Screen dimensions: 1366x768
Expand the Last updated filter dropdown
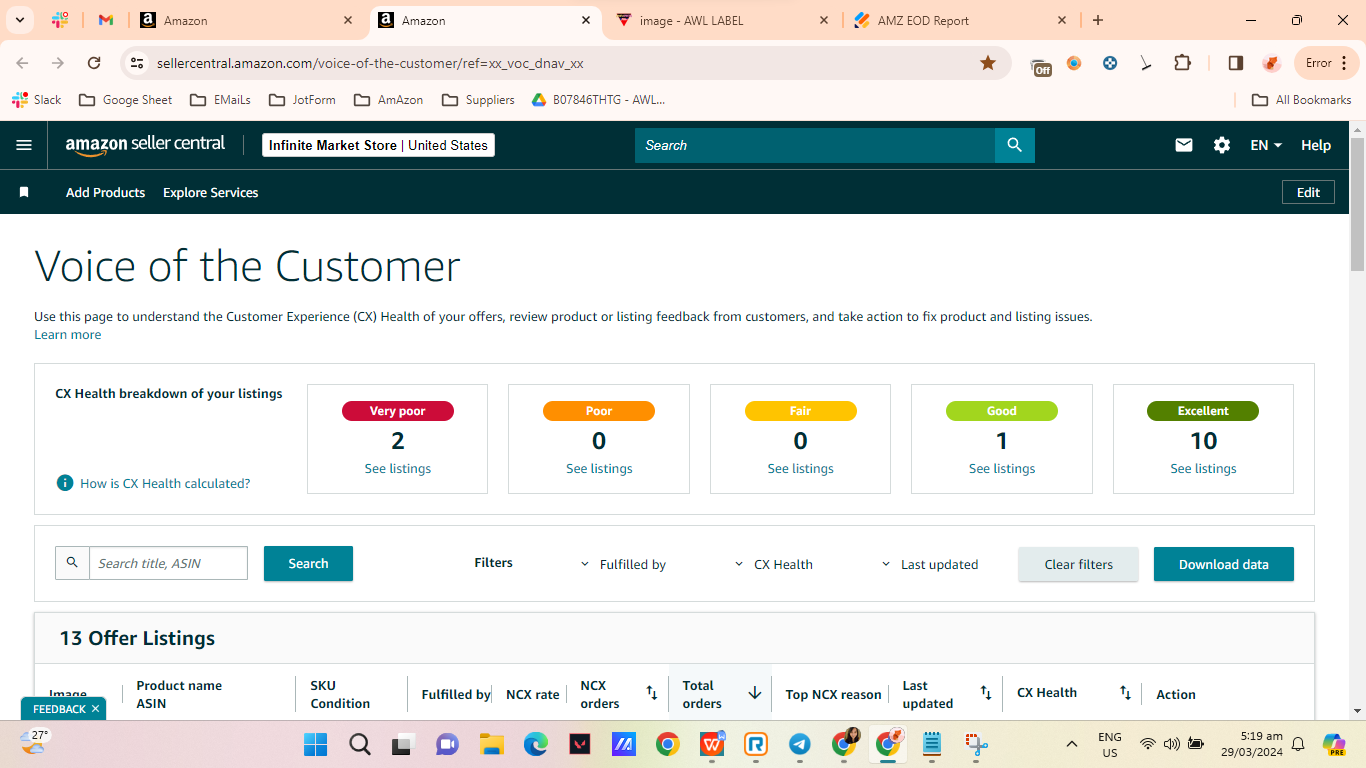(x=930, y=564)
